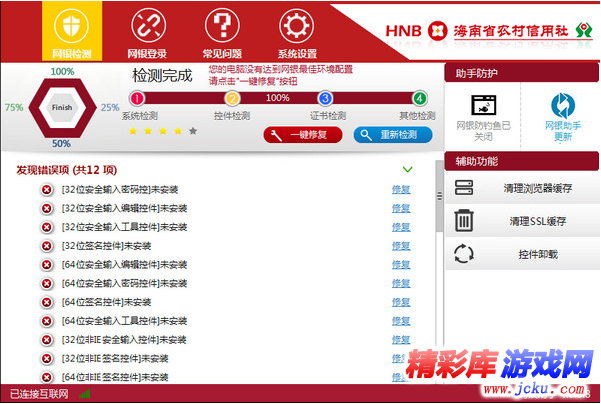
Task: Click the 清理浏览器缓存 icon
Action: [x=464, y=188]
